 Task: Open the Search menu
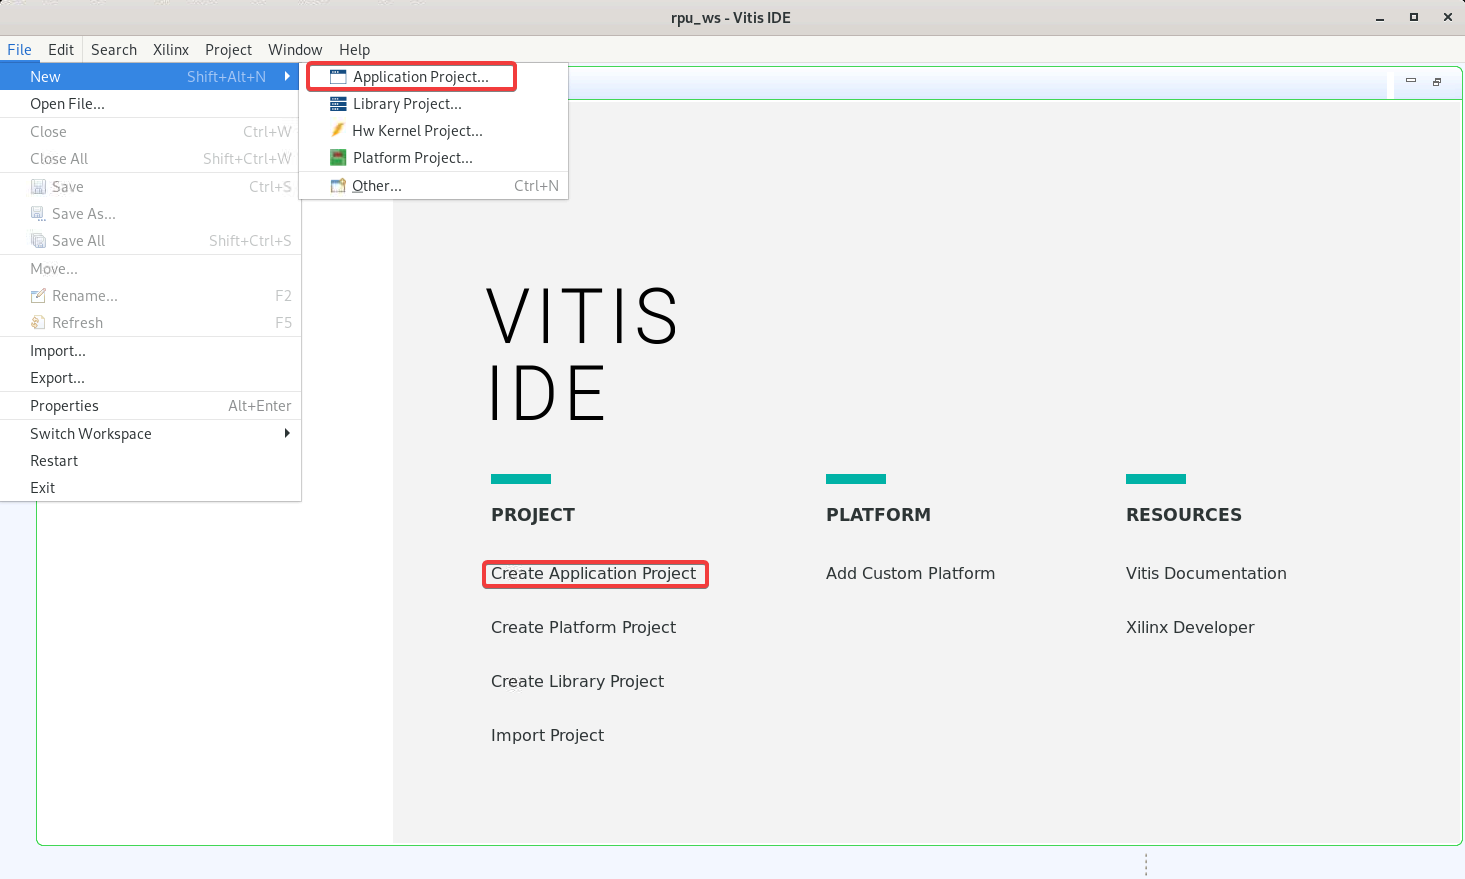tap(114, 49)
